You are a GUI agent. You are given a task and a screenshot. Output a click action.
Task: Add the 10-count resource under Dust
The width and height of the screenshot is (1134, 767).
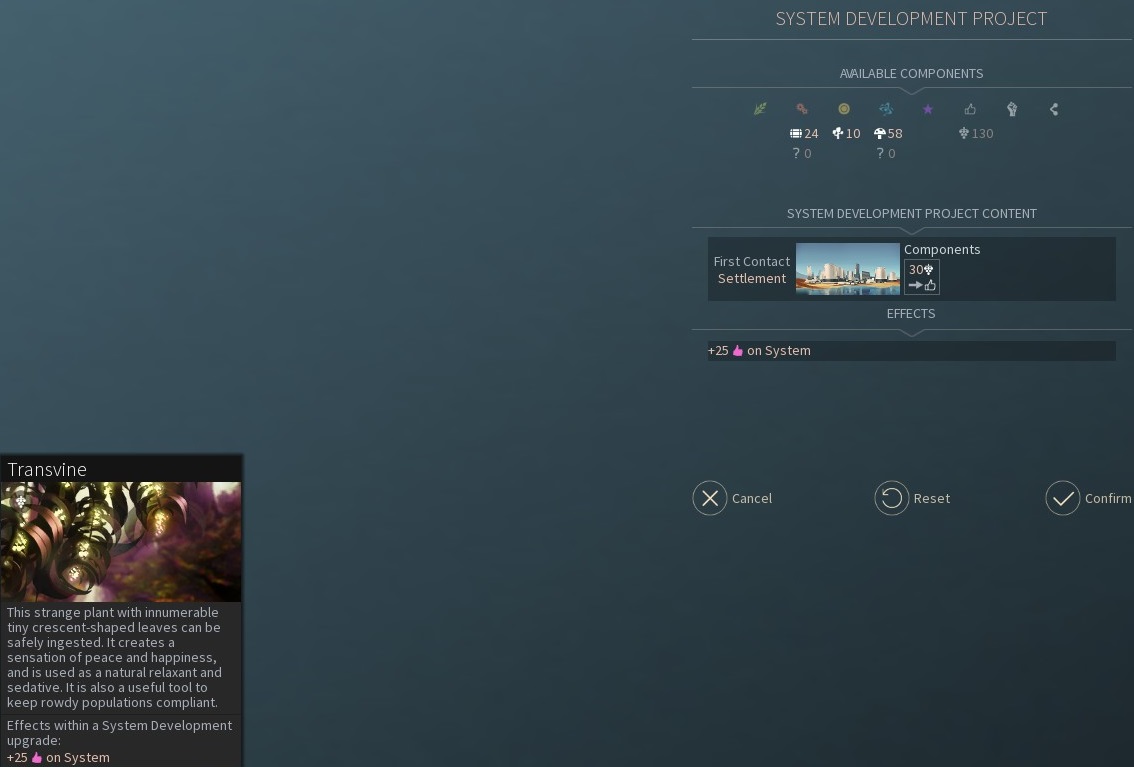coord(846,133)
